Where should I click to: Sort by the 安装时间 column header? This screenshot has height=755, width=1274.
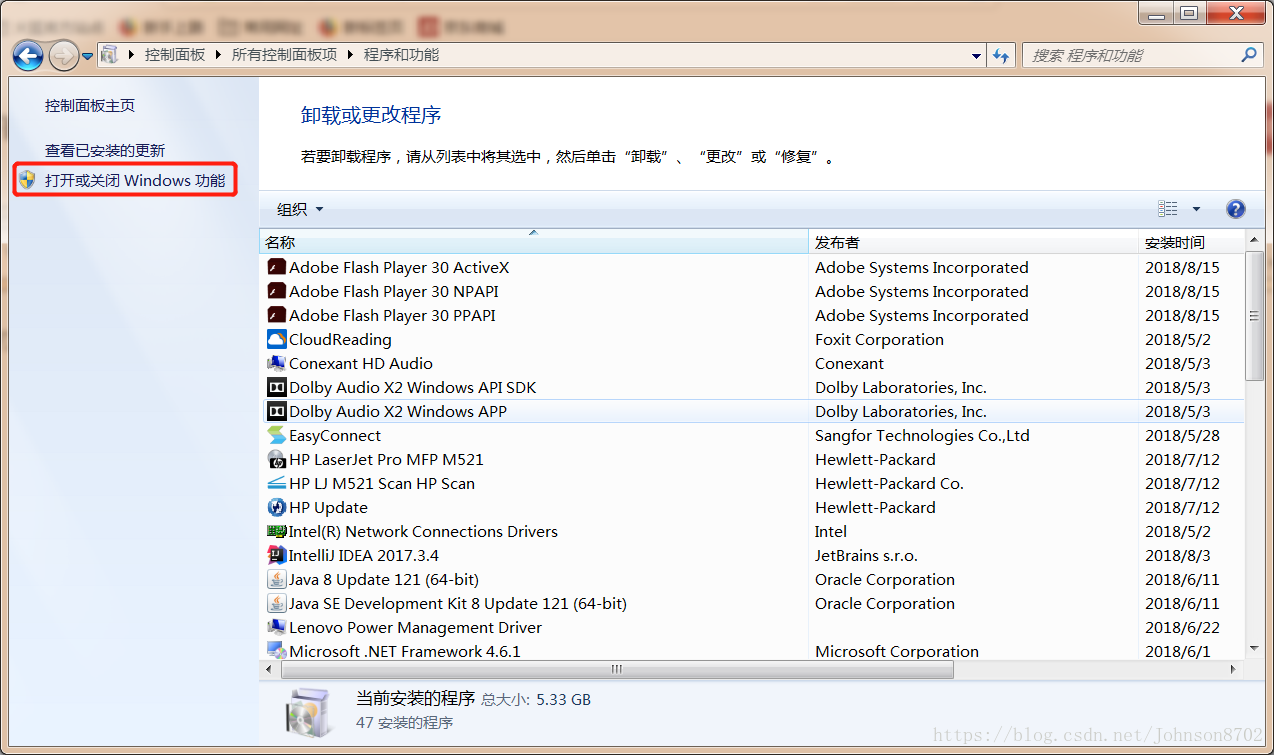pyautogui.click(x=1192, y=242)
